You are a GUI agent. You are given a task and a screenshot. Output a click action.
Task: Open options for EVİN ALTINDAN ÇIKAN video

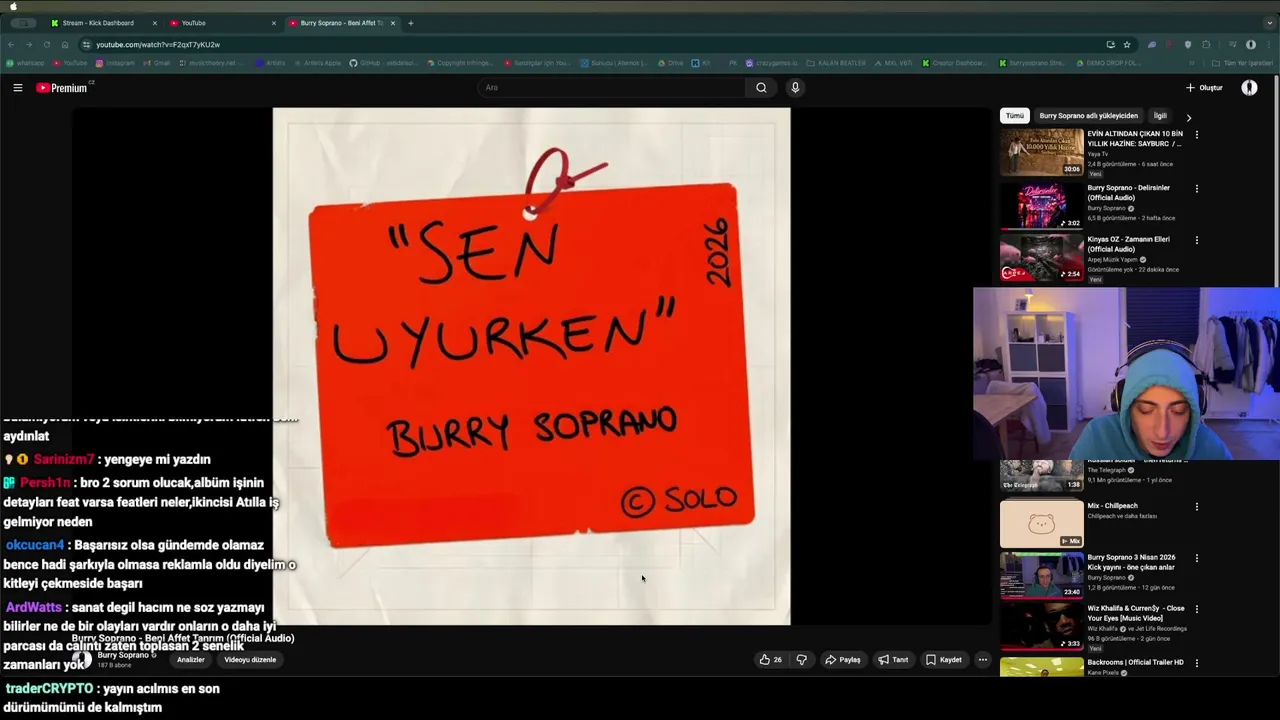[x=1196, y=135]
